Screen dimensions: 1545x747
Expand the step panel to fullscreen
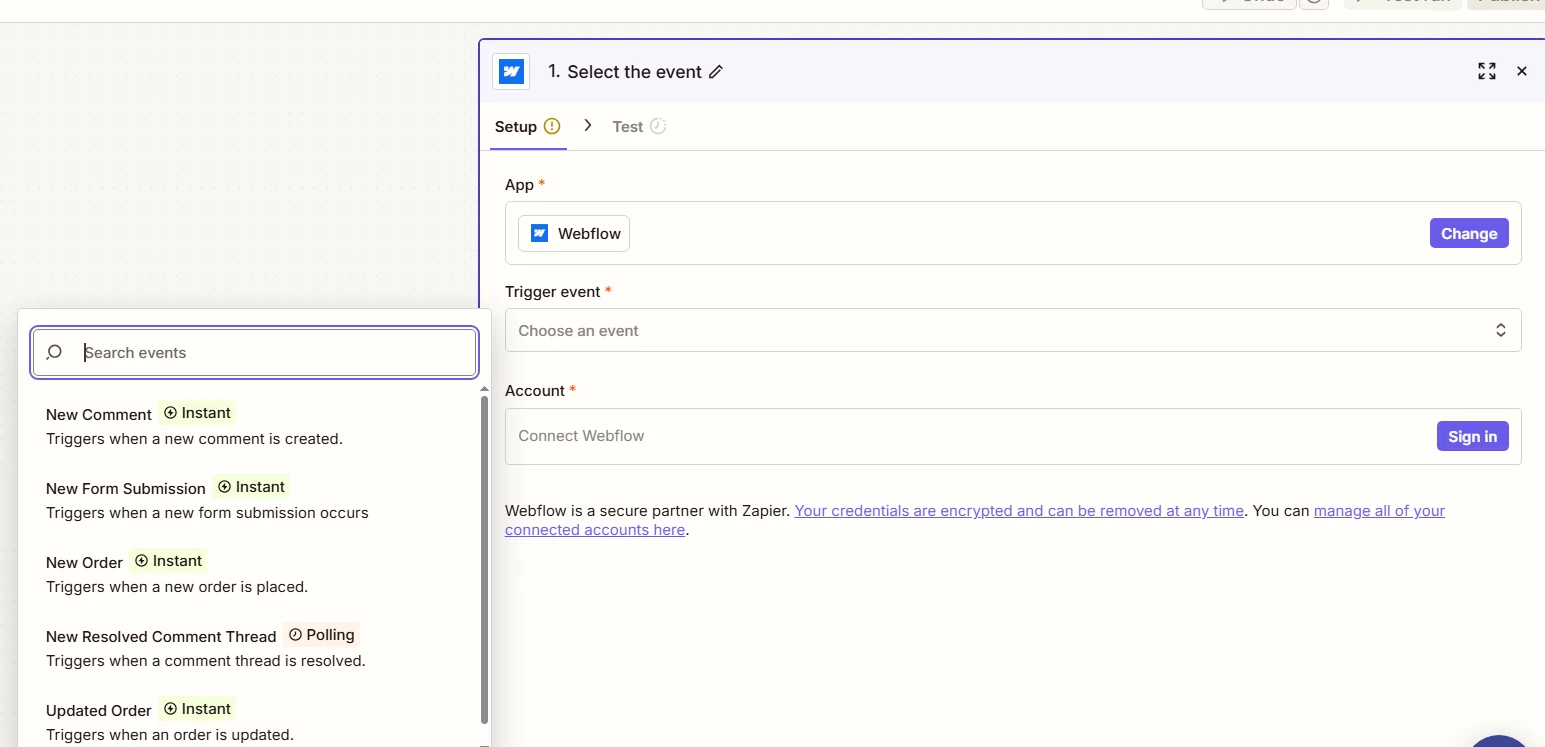tap(1487, 71)
